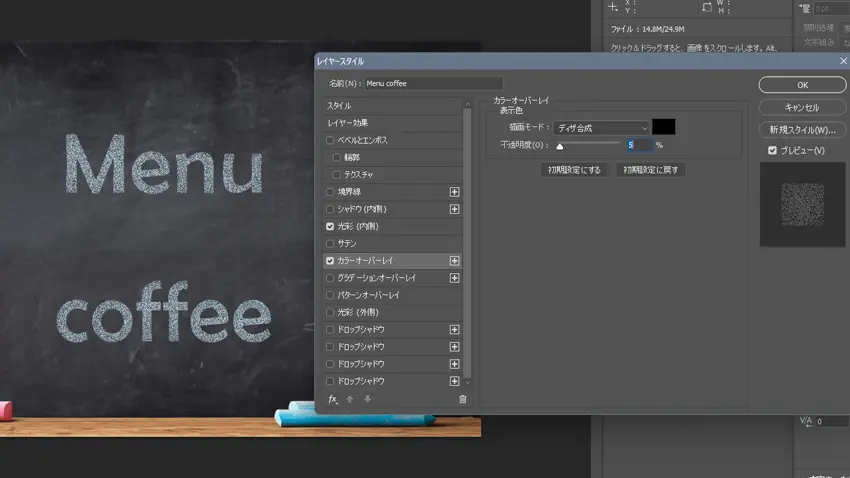Click plus icon beside カラーオーバーレイ
Image resolution: width=850 pixels, height=478 pixels.
(x=454, y=261)
